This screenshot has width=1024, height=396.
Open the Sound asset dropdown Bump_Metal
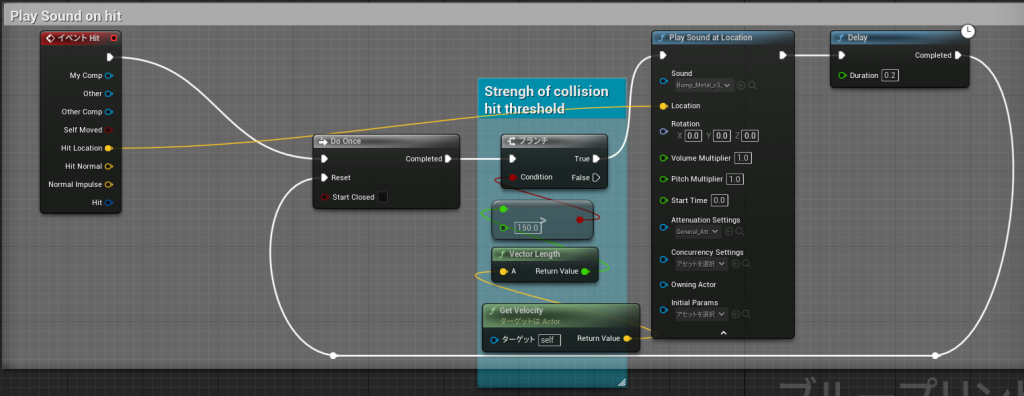tap(705, 85)
